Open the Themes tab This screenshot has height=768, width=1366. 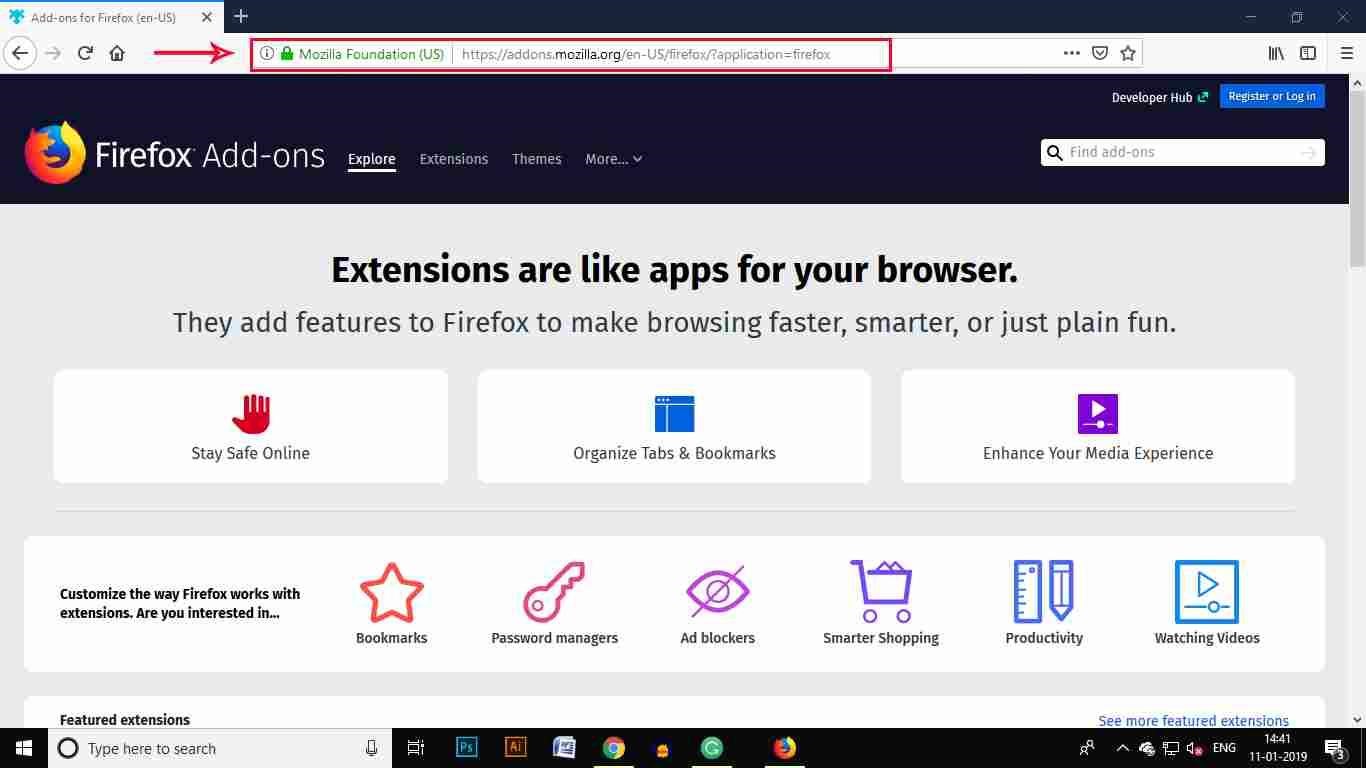[x=537, y=159]
